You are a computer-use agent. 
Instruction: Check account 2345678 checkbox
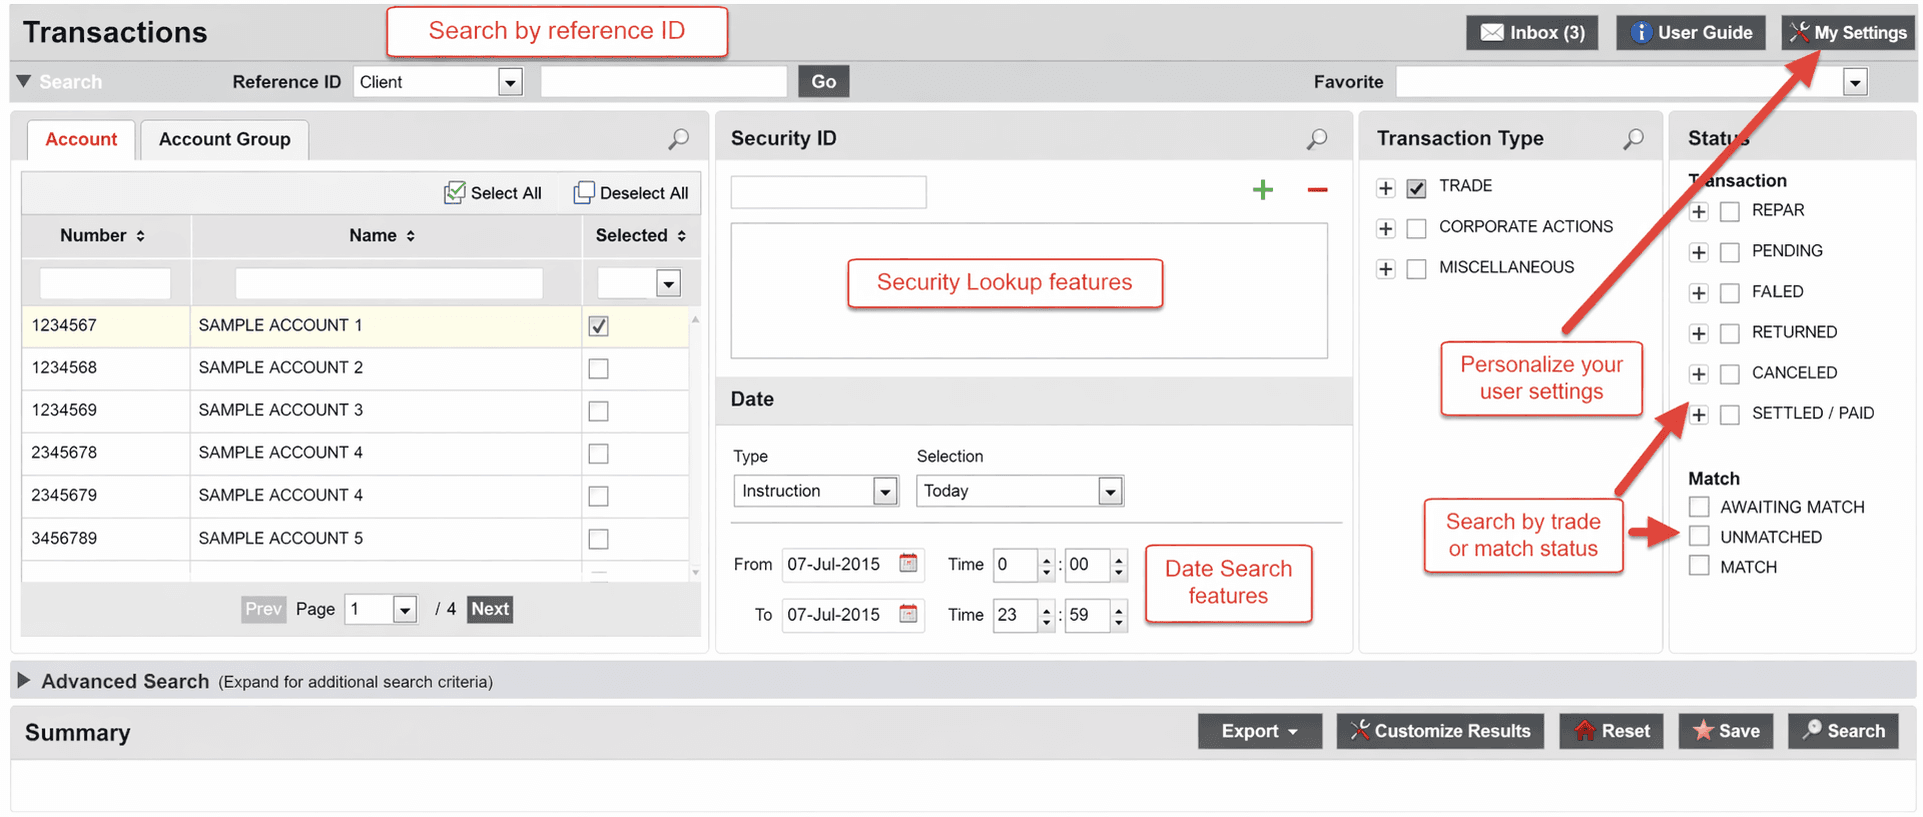click(x=598, y=453)
